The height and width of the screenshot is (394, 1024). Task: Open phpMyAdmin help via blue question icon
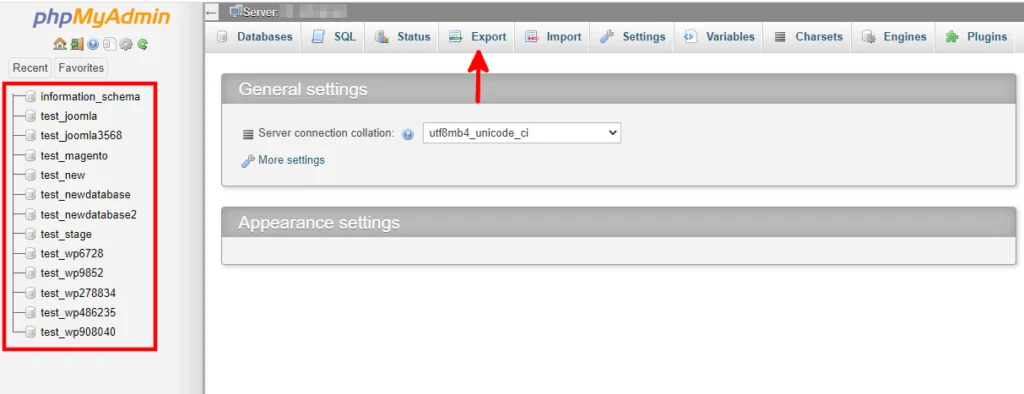93,44
